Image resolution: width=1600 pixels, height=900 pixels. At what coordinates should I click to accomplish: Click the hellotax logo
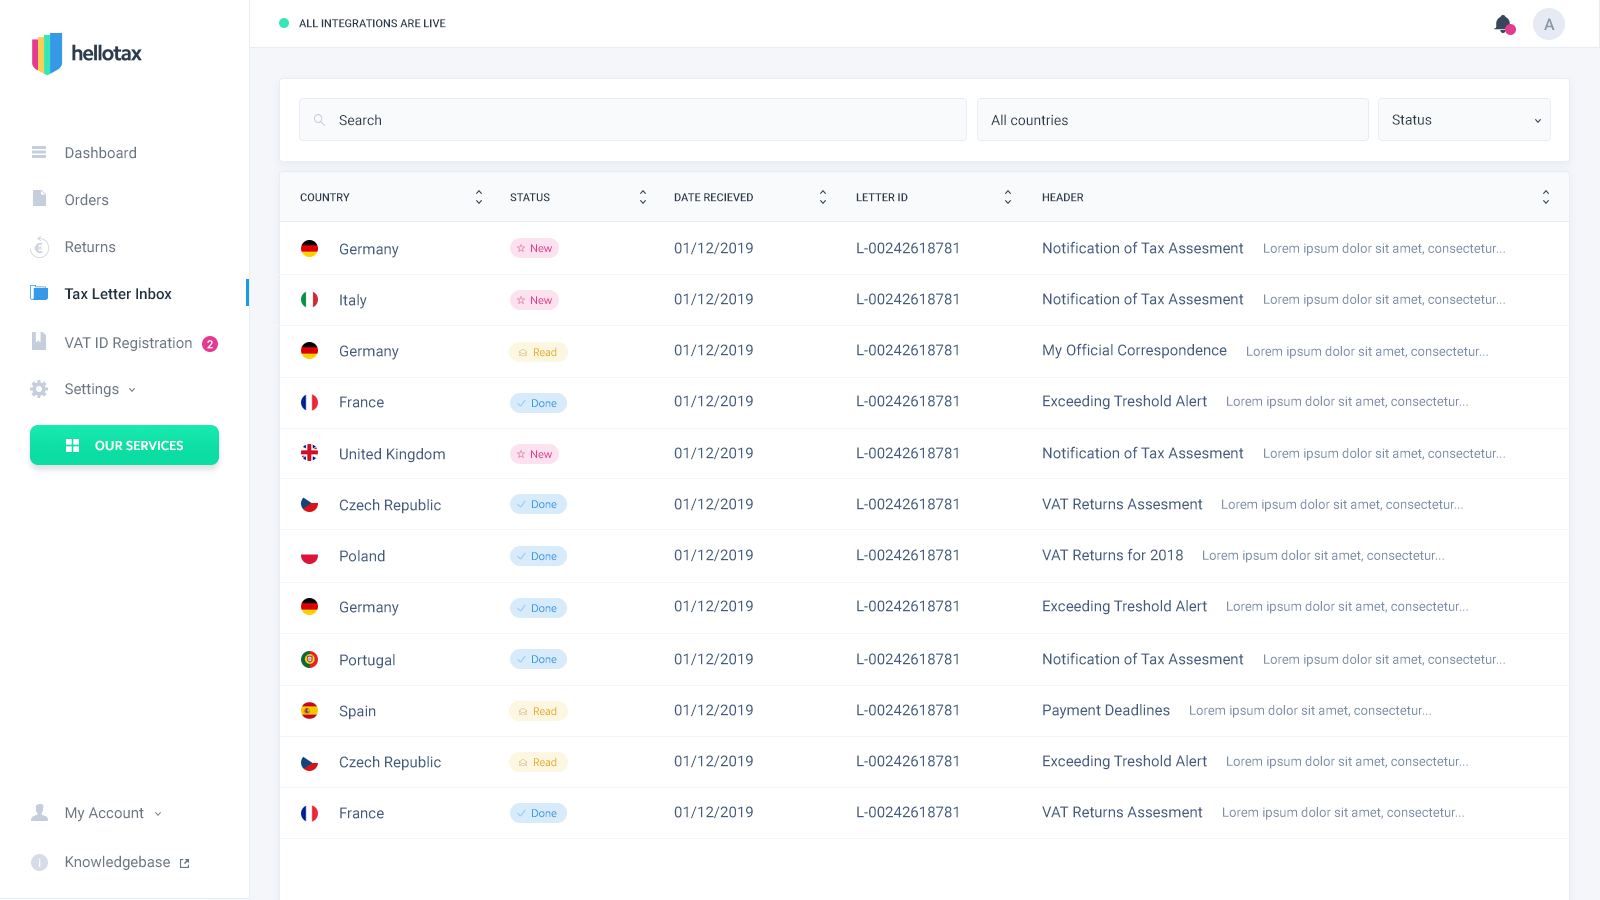(87, 53)
